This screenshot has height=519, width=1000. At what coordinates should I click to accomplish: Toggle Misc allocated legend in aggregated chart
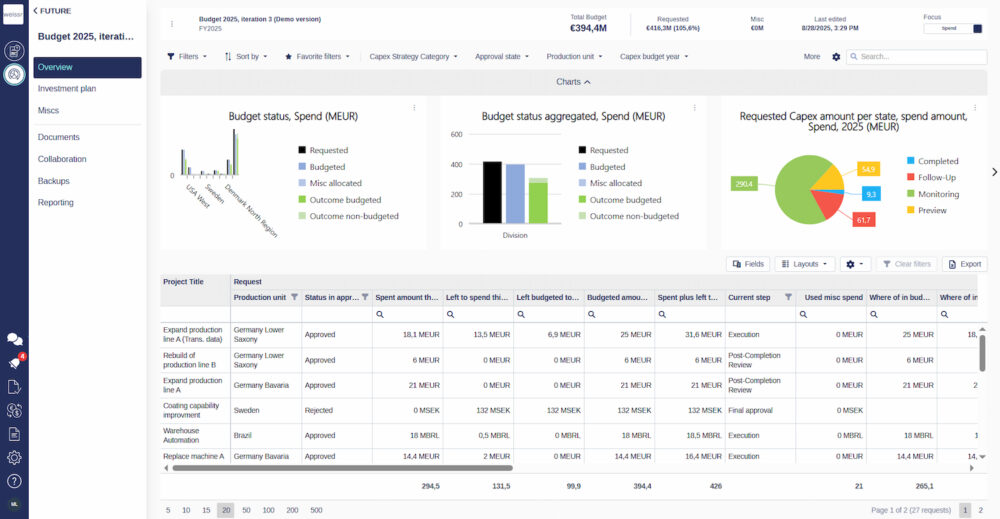pyautogui.click(x=615, y=183)
